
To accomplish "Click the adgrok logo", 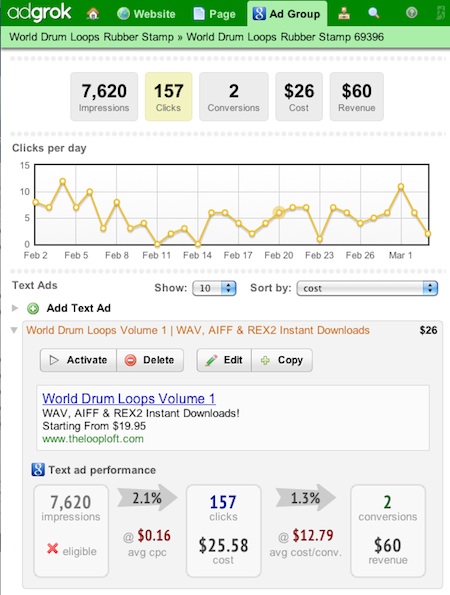I will click(39, 13).
